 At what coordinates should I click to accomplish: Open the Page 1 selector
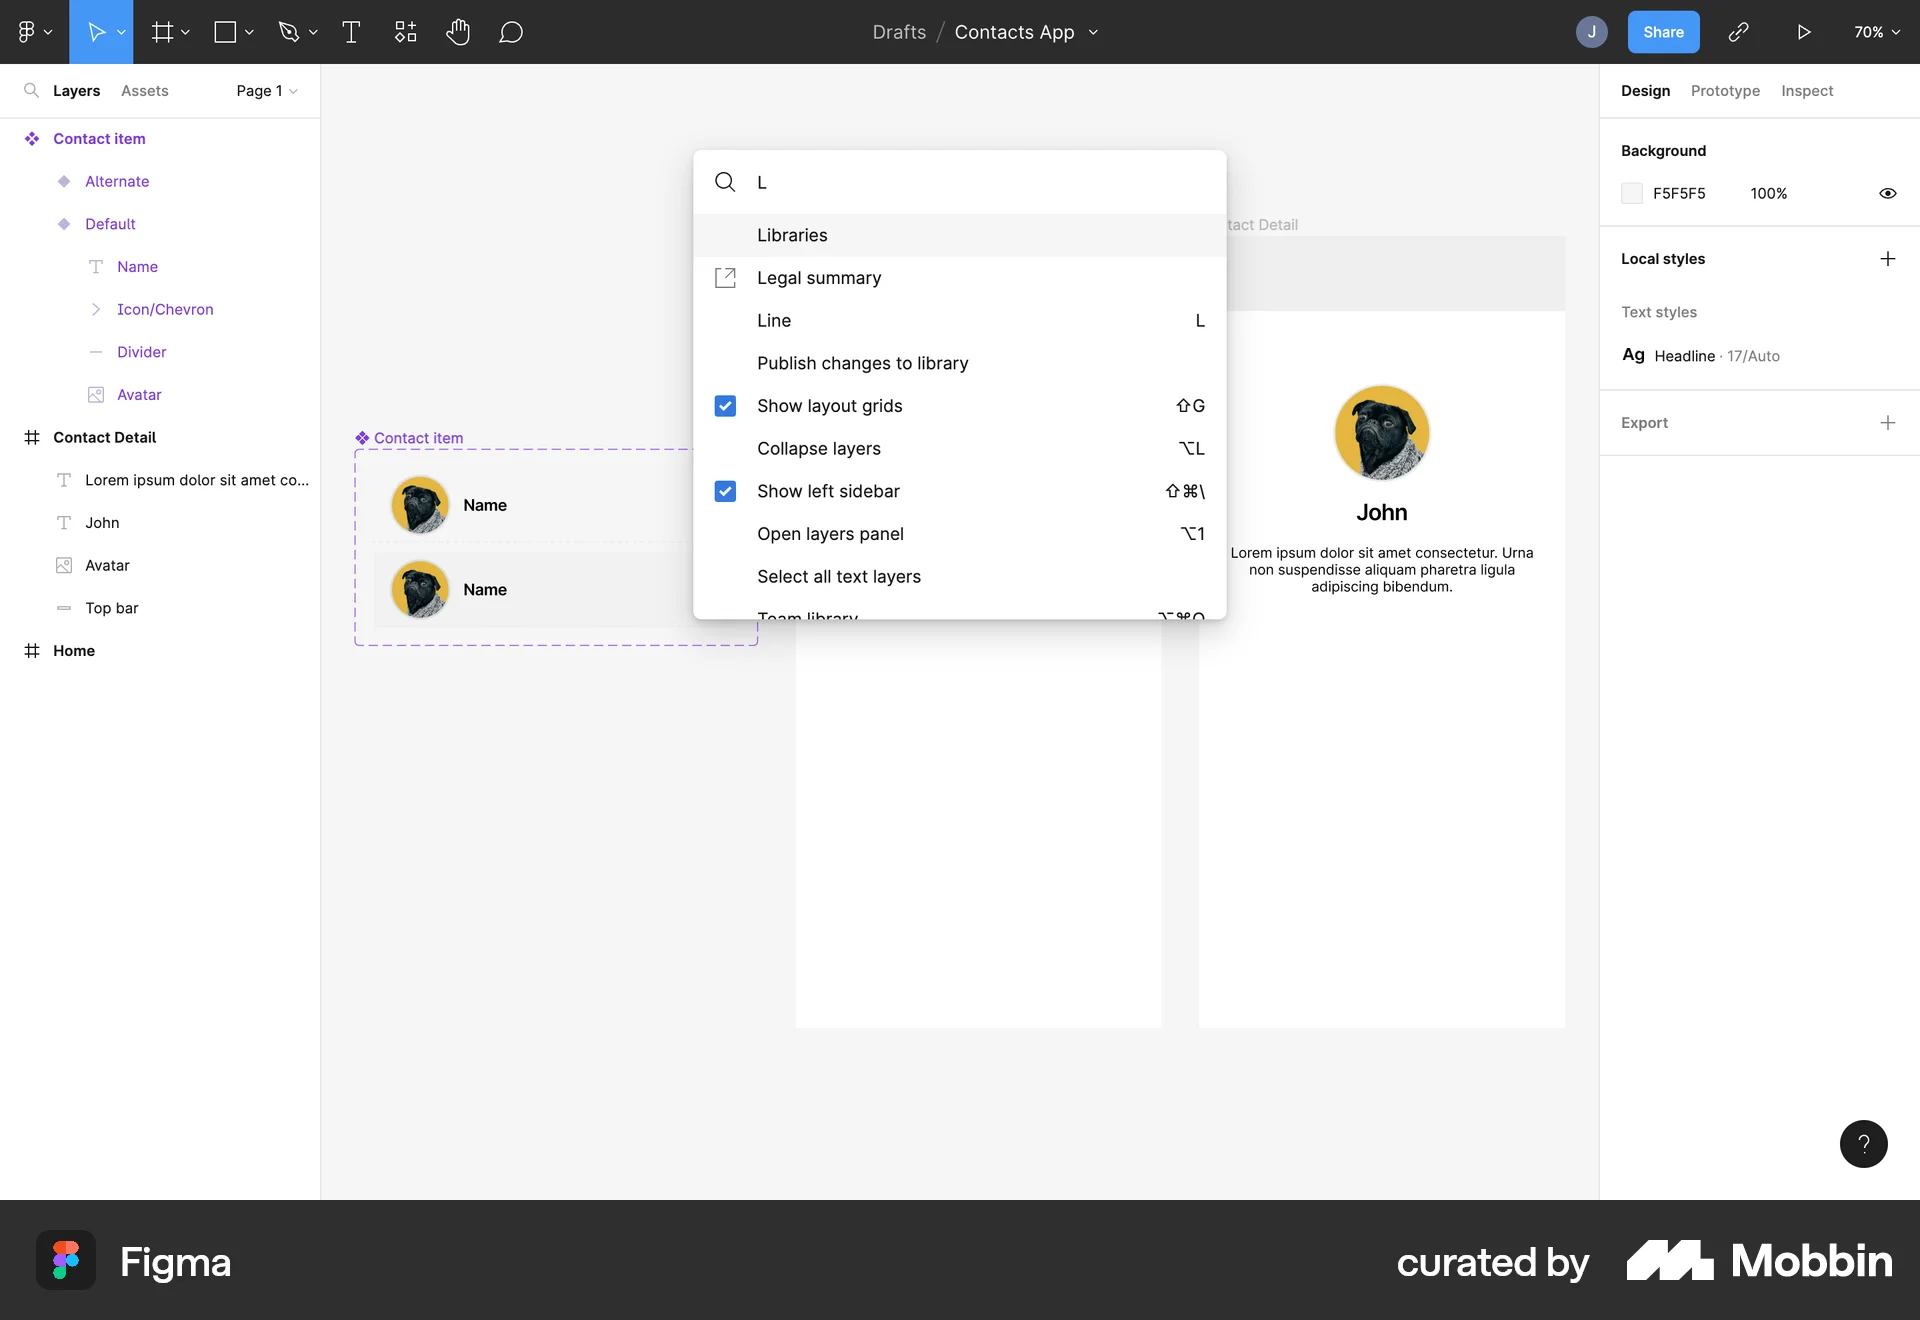(264, 91)
